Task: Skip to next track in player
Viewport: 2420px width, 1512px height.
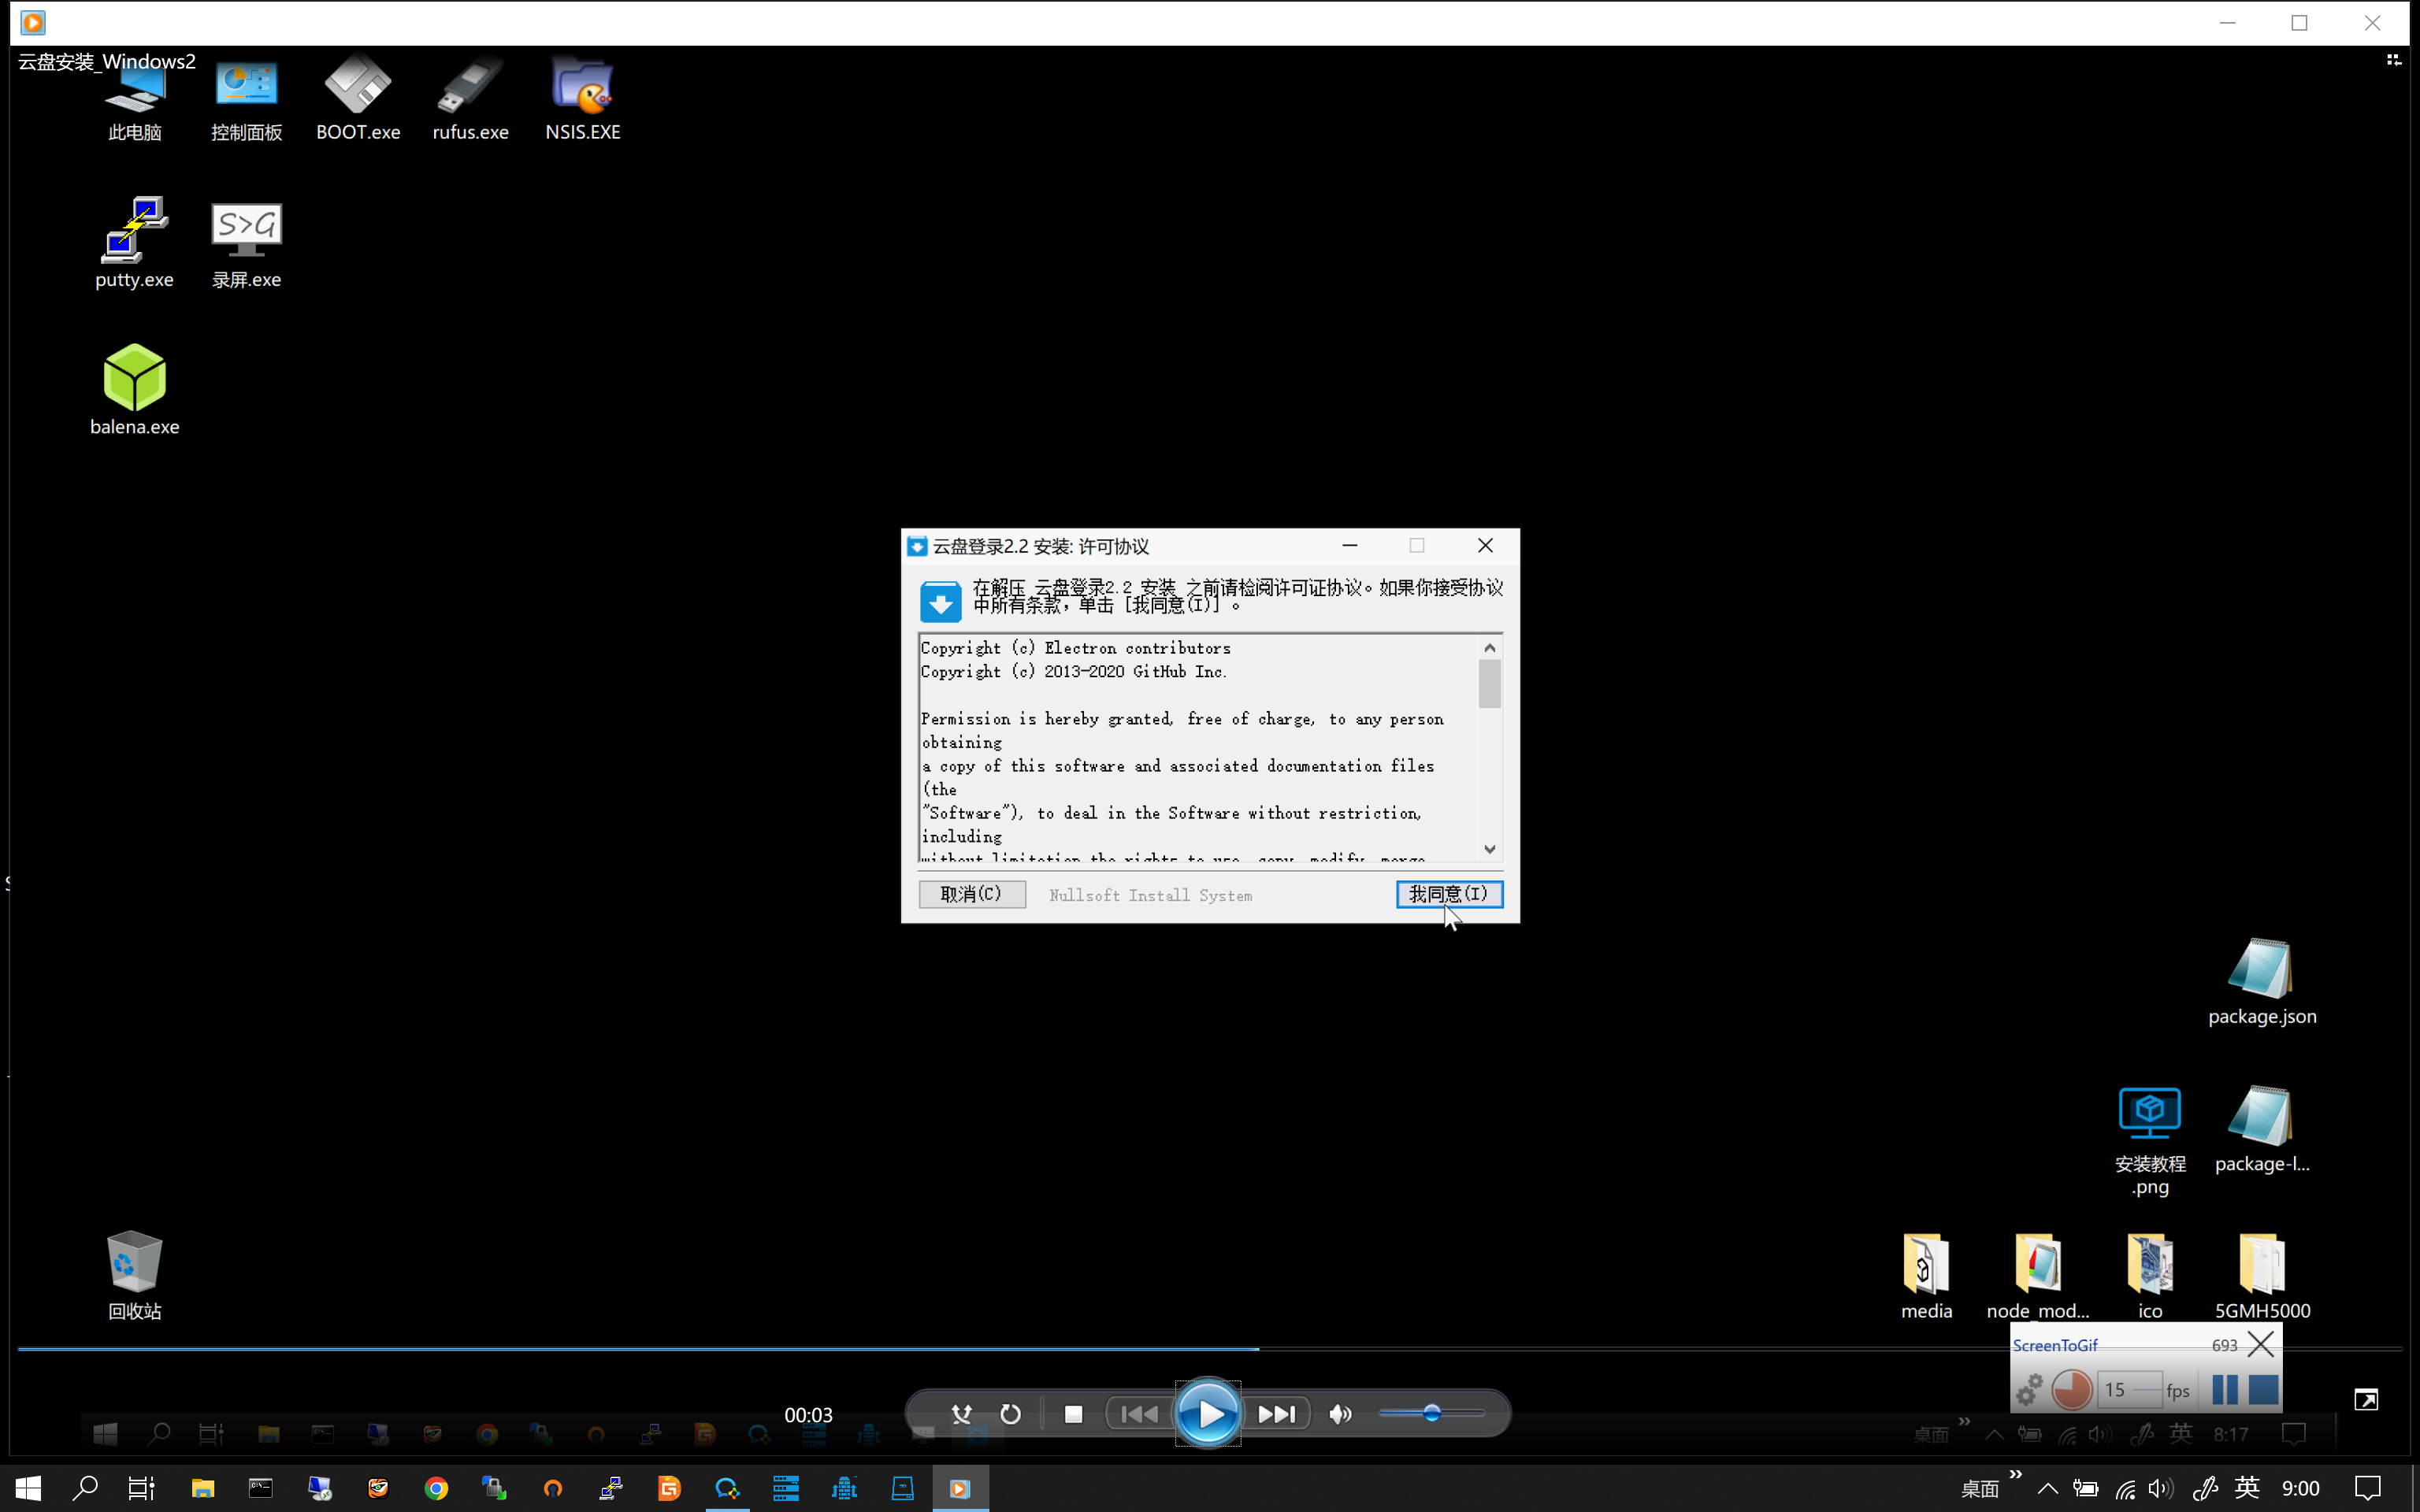Action: point(1276,1414)
